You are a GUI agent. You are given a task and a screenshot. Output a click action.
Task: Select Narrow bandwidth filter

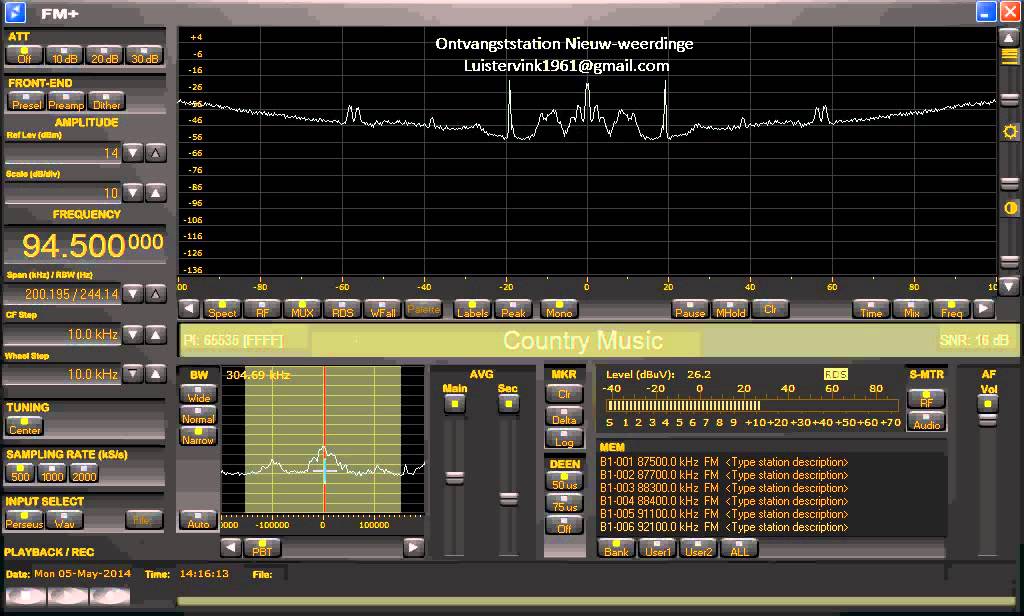[x=199, y=436]
